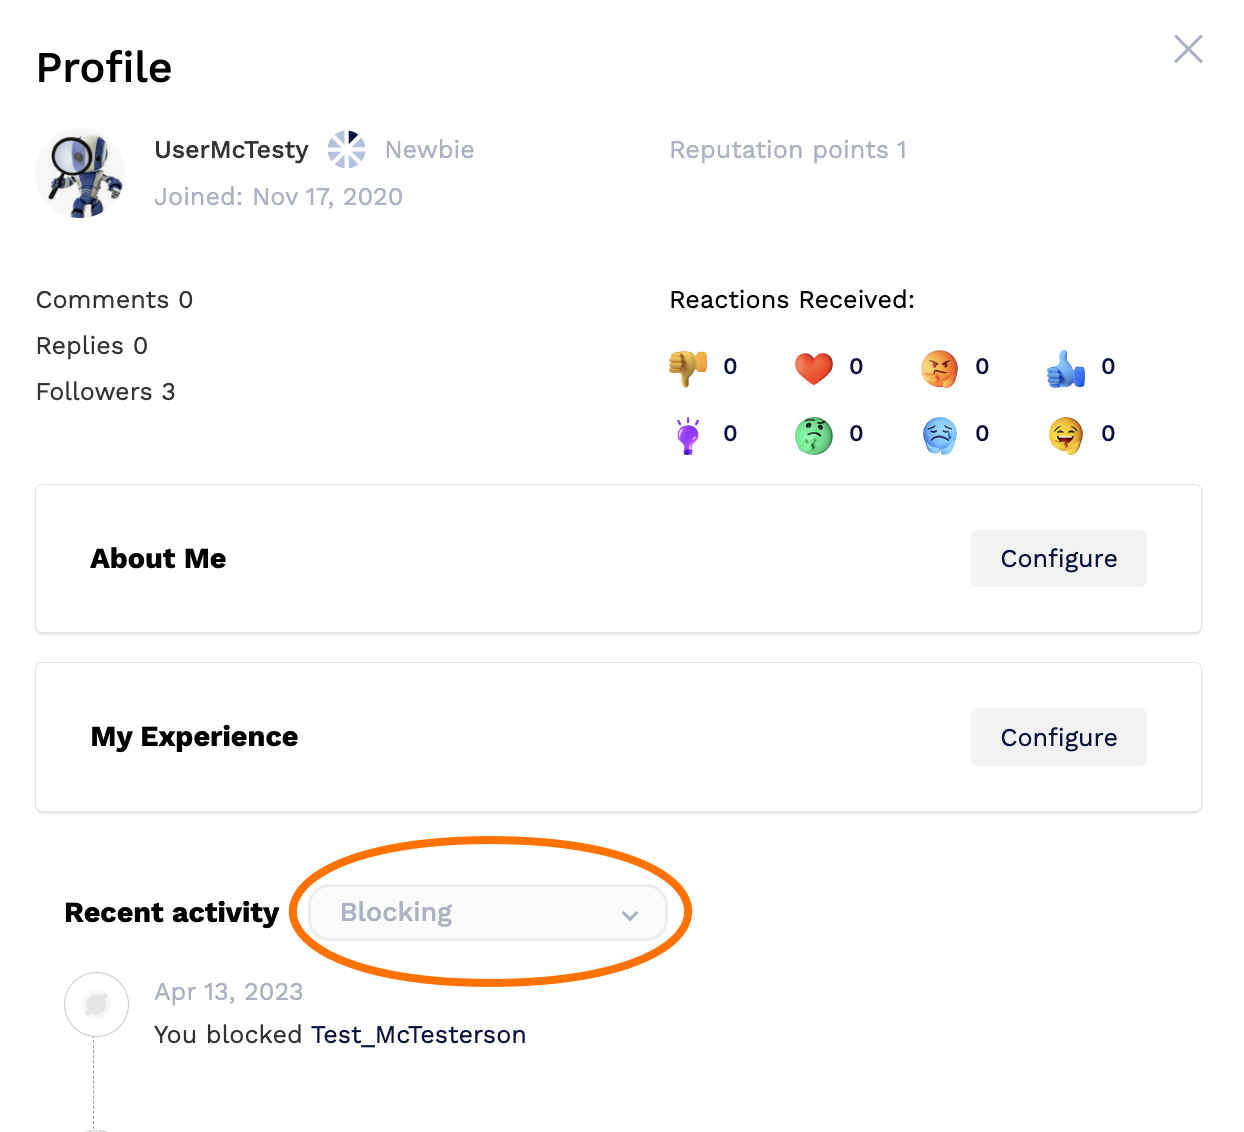Image resolution: width=1244 pixels, height=1132 pixels.
Task: Click the Reputation points label
Action: [x=788, y=149]
